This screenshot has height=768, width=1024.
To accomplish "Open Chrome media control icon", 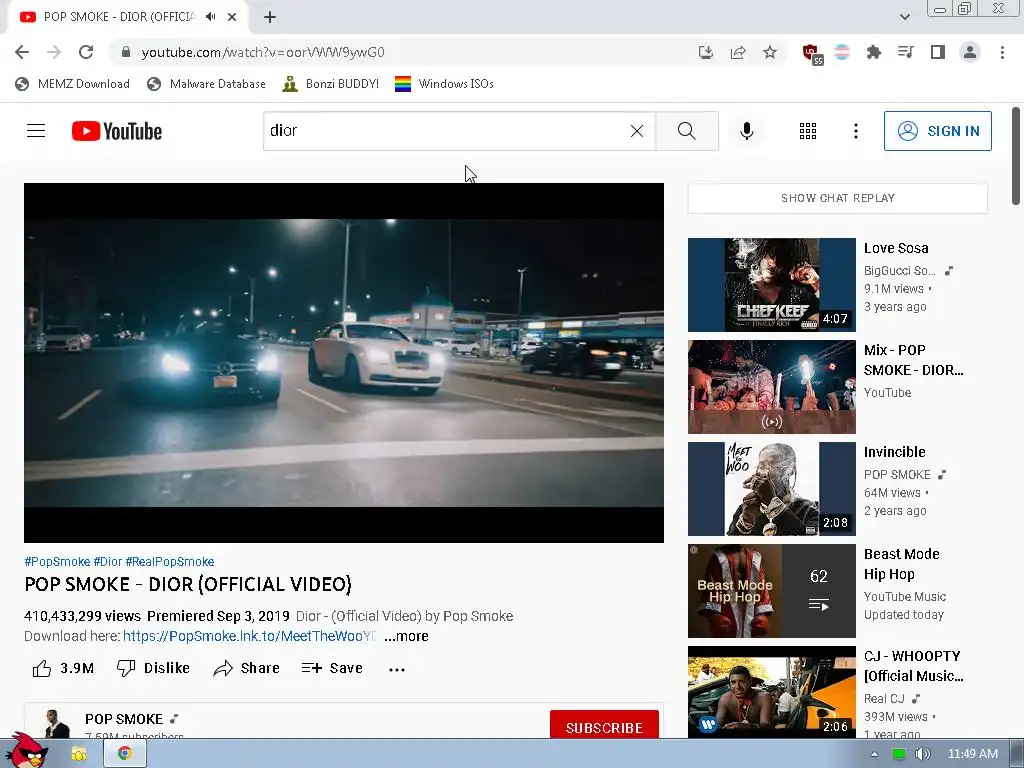I will pyautogui.click(x=905, y=52).
